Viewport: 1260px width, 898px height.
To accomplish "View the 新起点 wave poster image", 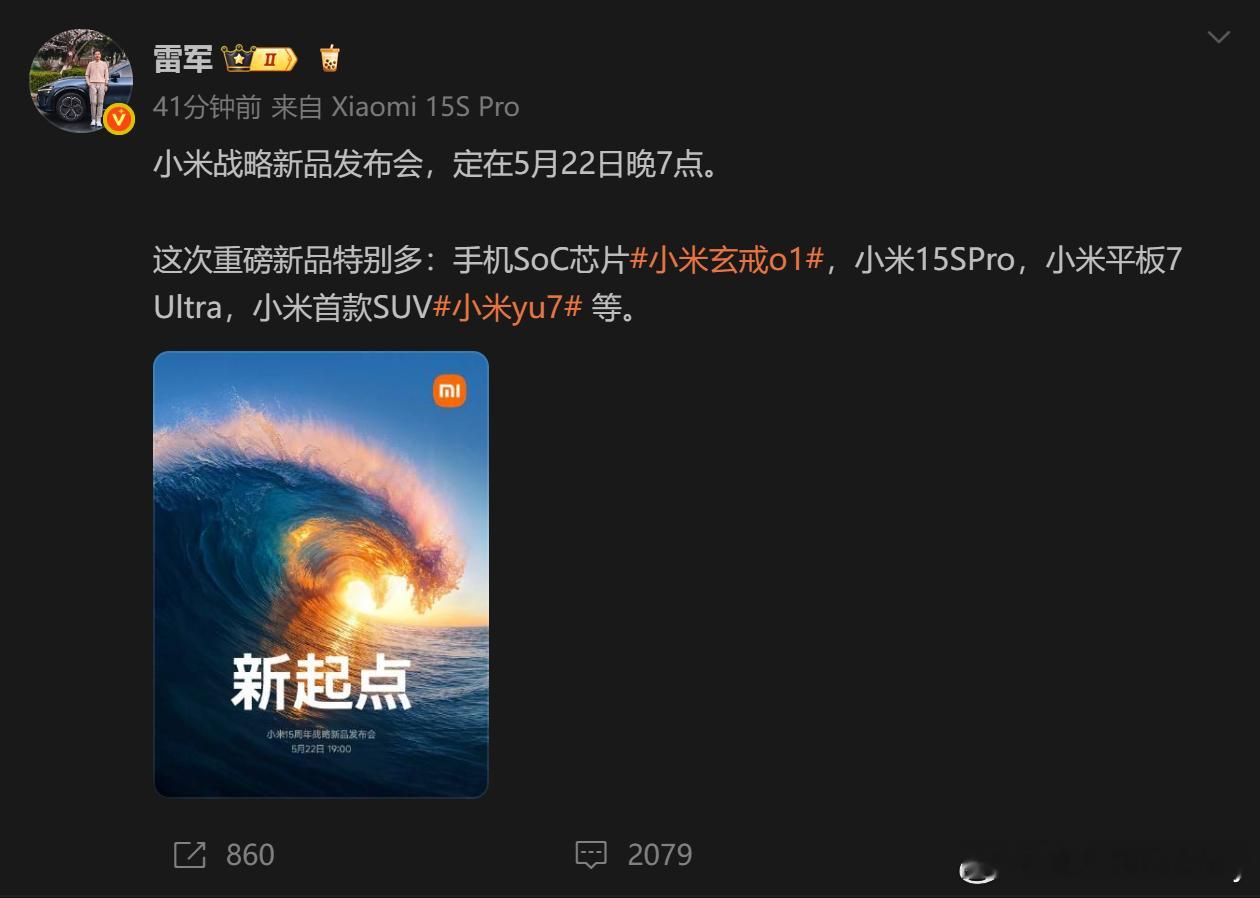I will coord(321,574).
